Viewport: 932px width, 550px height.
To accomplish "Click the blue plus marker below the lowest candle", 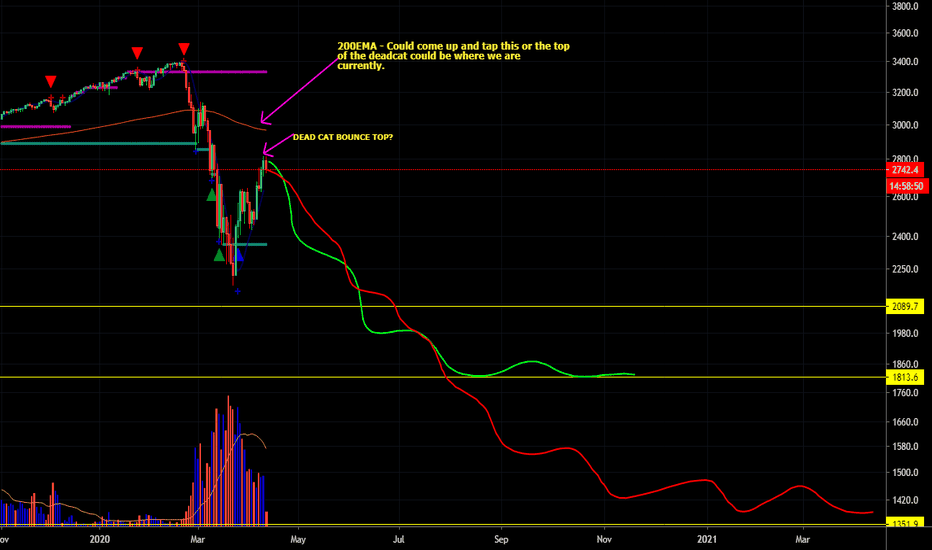I will [238, 291].
